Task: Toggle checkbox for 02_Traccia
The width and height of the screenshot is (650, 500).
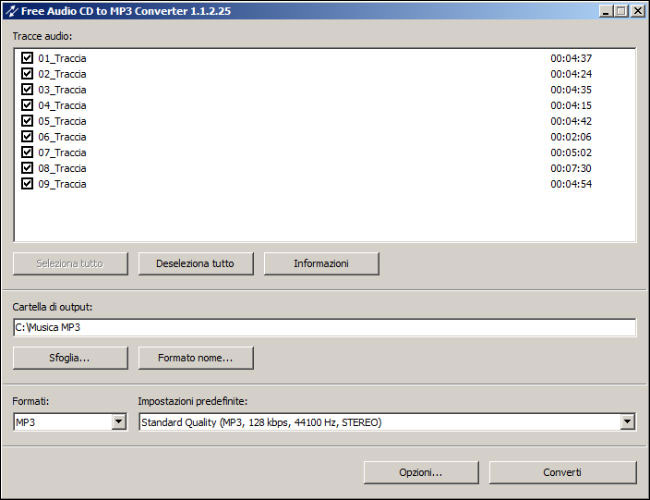Action: 27,74
